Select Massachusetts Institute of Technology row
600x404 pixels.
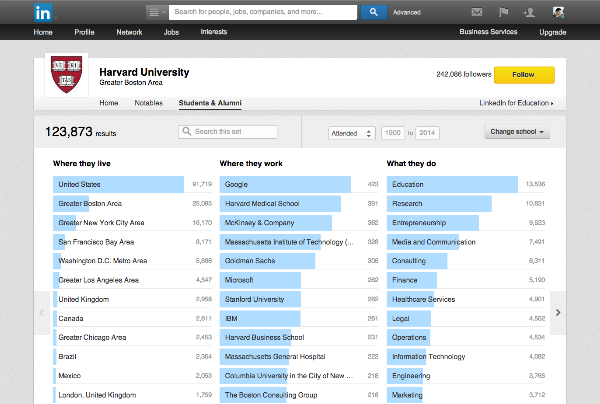click(299, 242)
